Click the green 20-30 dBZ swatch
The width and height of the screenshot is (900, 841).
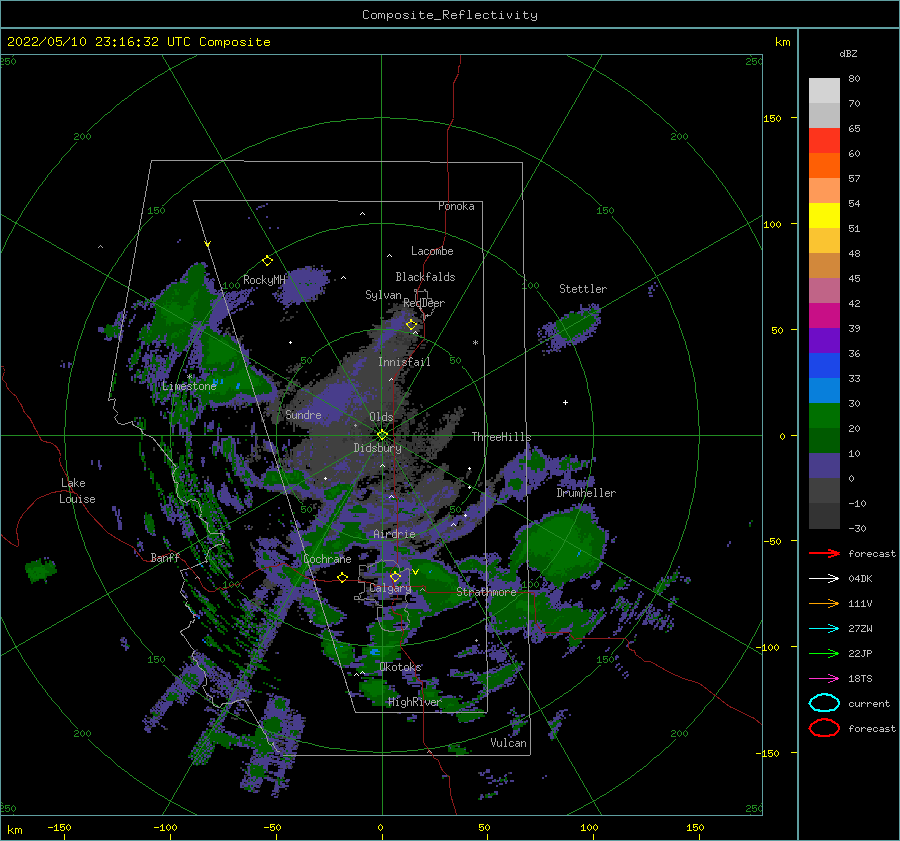click(824, 415)
